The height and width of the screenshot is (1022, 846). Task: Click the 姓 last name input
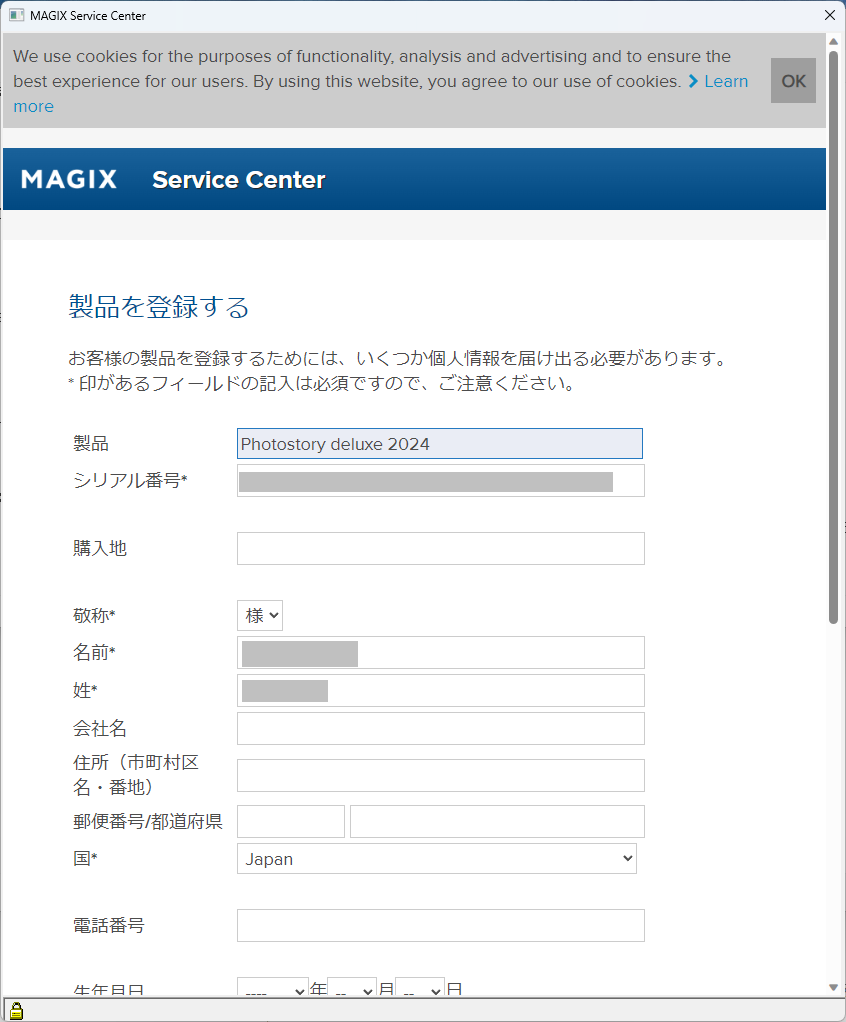point(441,691)
